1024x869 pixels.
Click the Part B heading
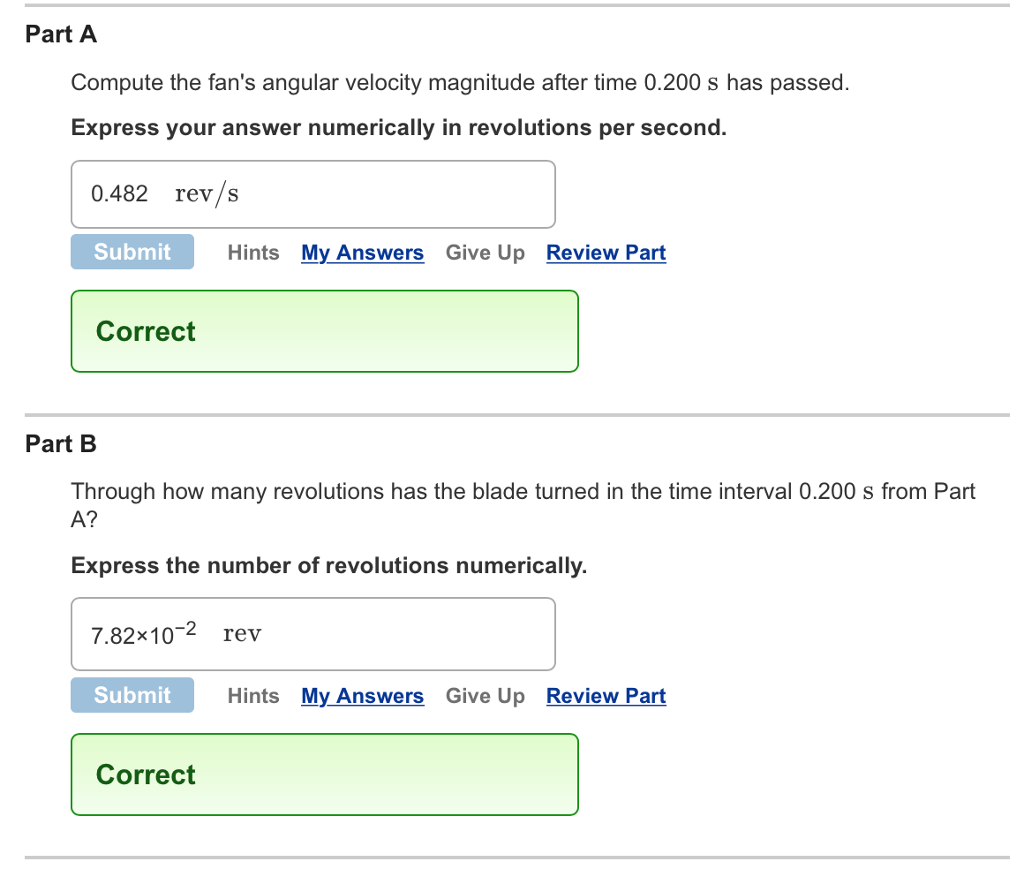click(61, 444)
